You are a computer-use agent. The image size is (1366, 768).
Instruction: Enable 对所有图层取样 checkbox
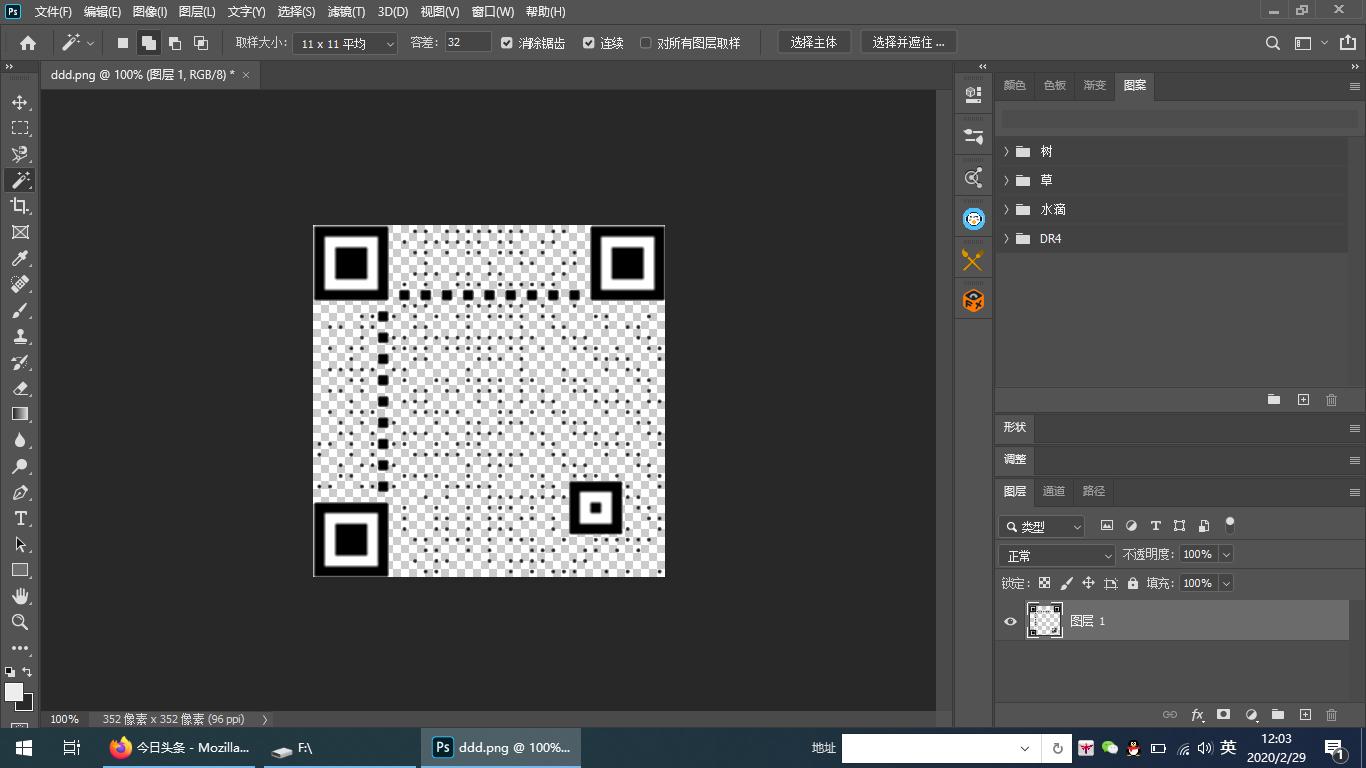[646, 43]
